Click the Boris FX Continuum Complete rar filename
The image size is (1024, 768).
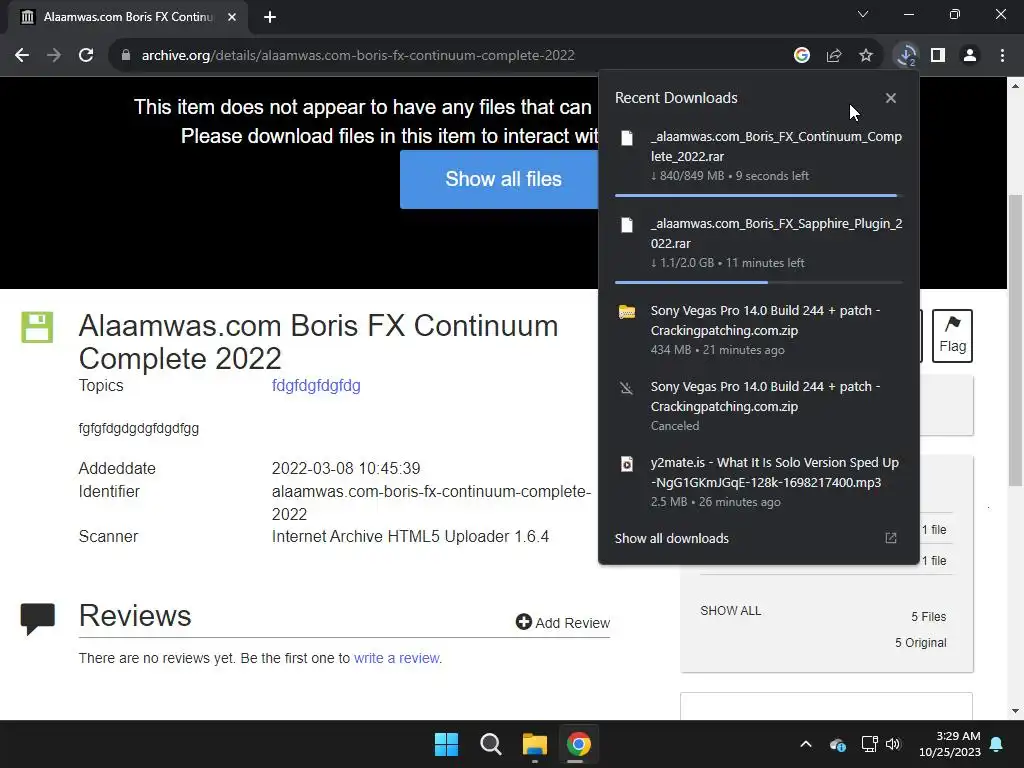776,146
